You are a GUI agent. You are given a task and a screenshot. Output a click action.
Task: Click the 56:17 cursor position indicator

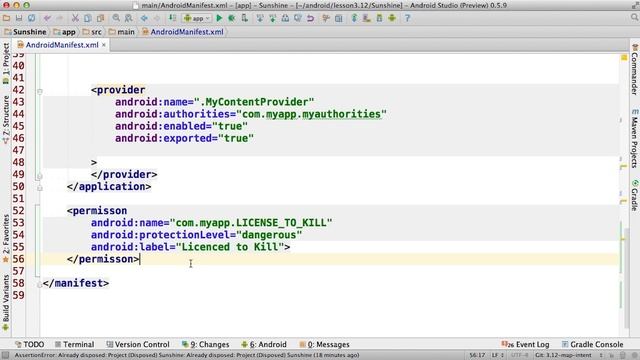click(x=477, y=355)
